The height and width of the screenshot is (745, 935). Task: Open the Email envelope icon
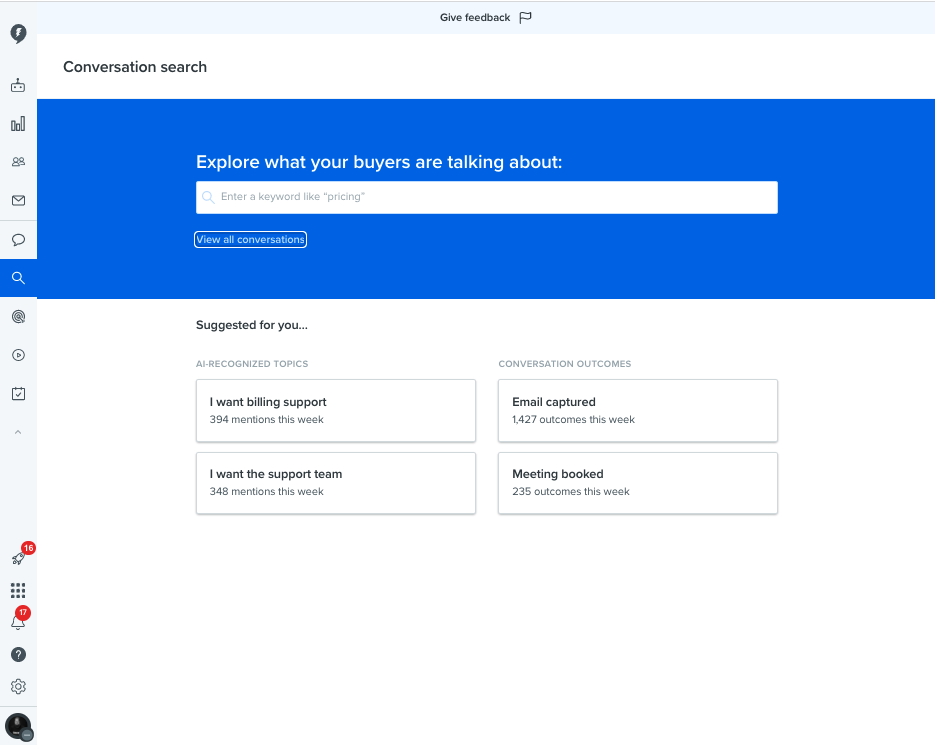tap(18, 200)
